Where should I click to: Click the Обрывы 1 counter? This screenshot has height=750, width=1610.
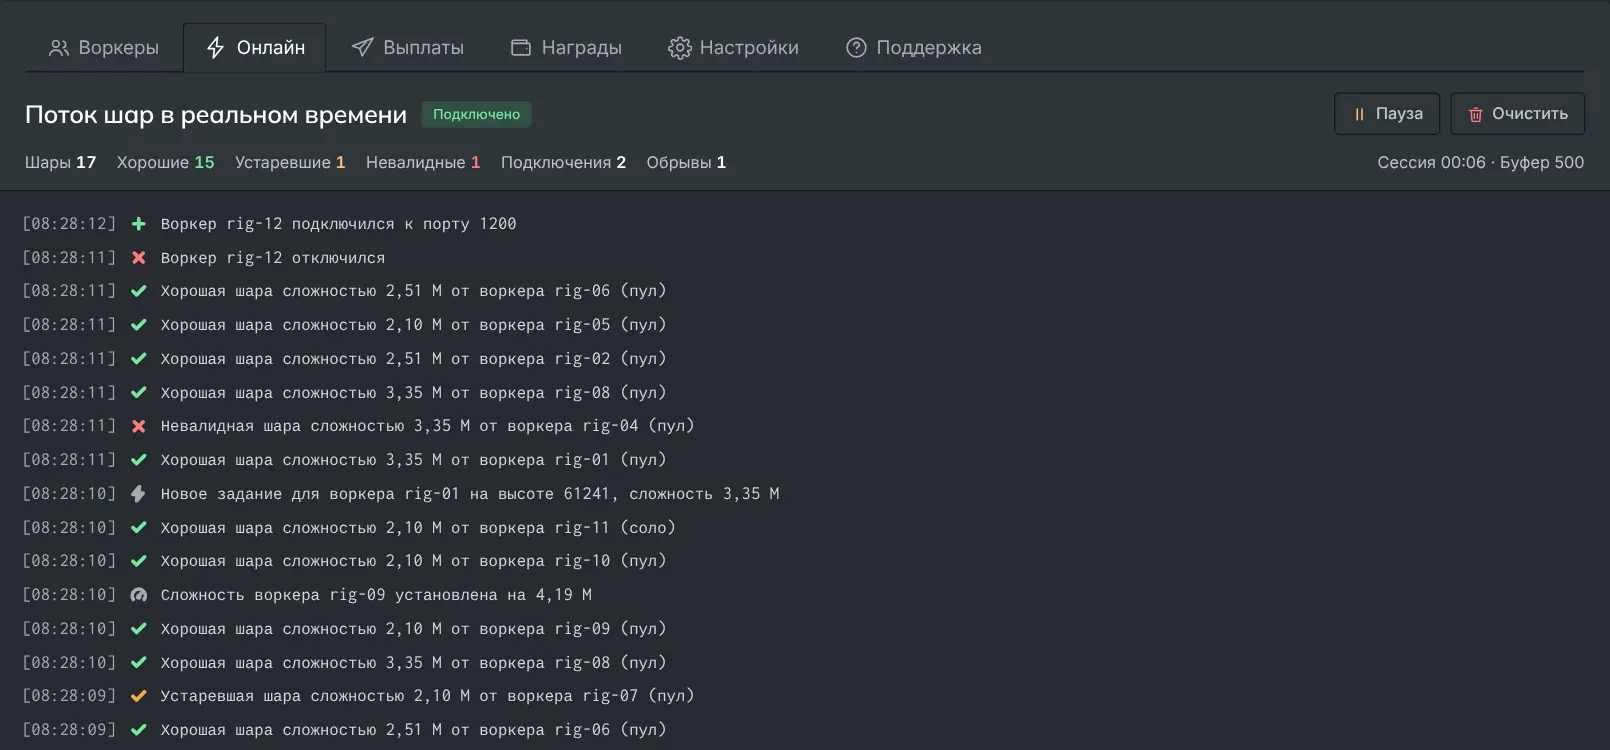686,162
